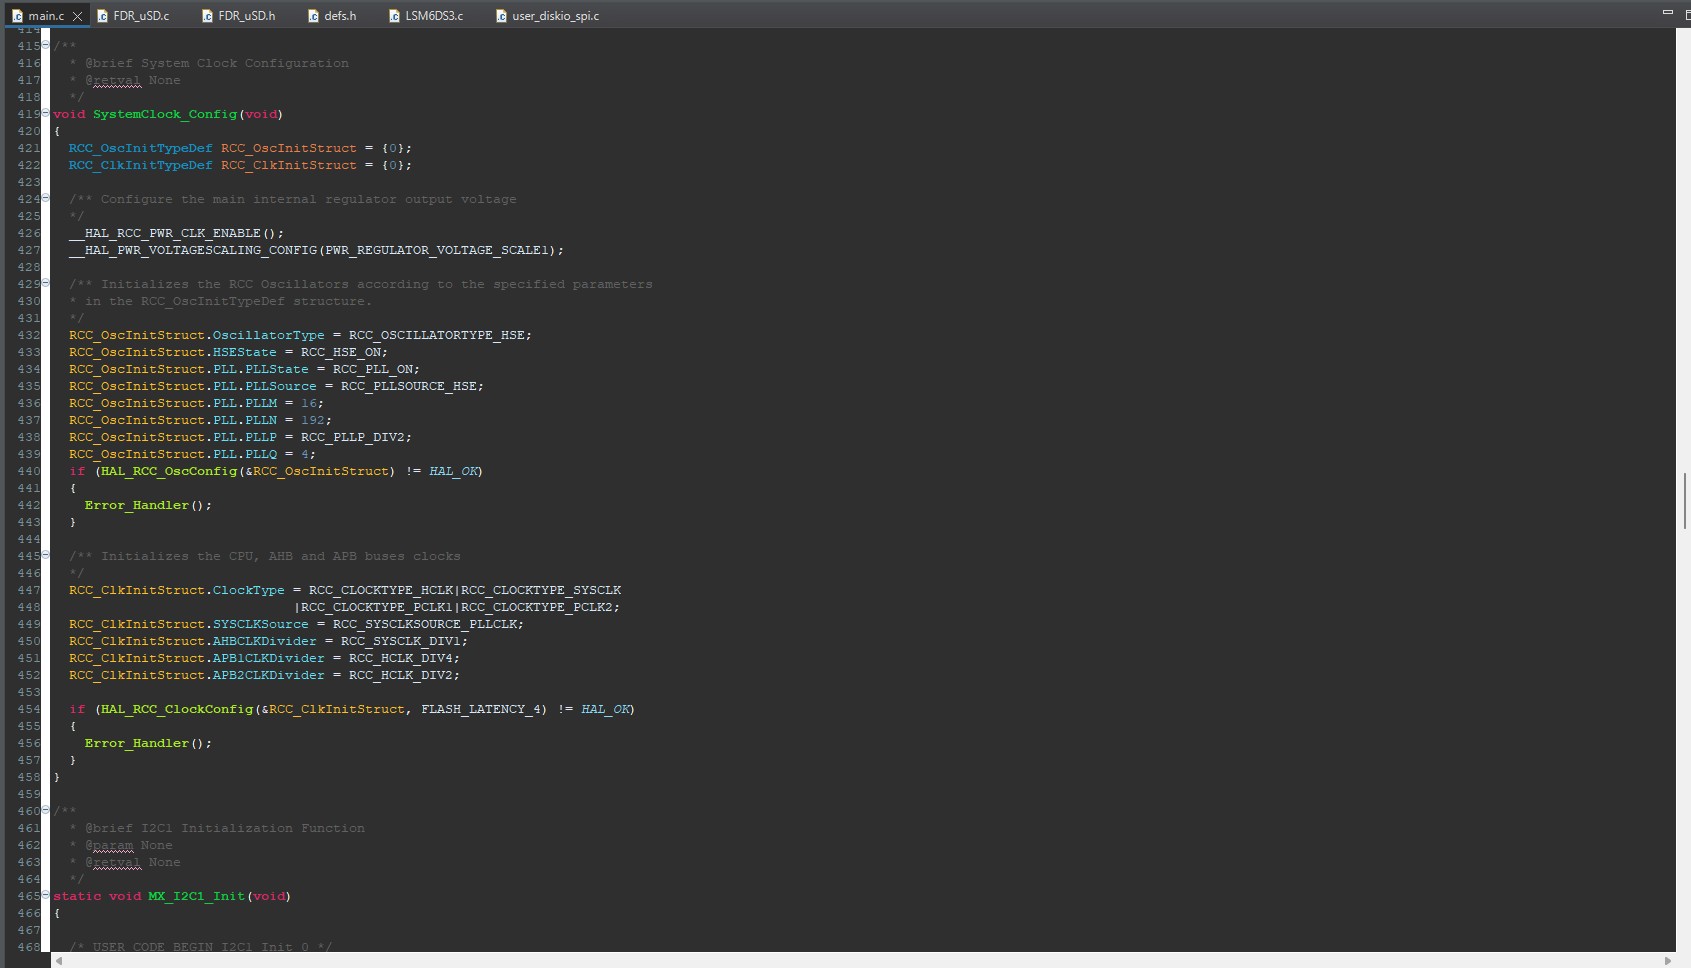The height and width of the screenshot is (968, 1691).
Task: Place cursor on HAL_RCC_OscConfig call
Action: click(168, 471)
